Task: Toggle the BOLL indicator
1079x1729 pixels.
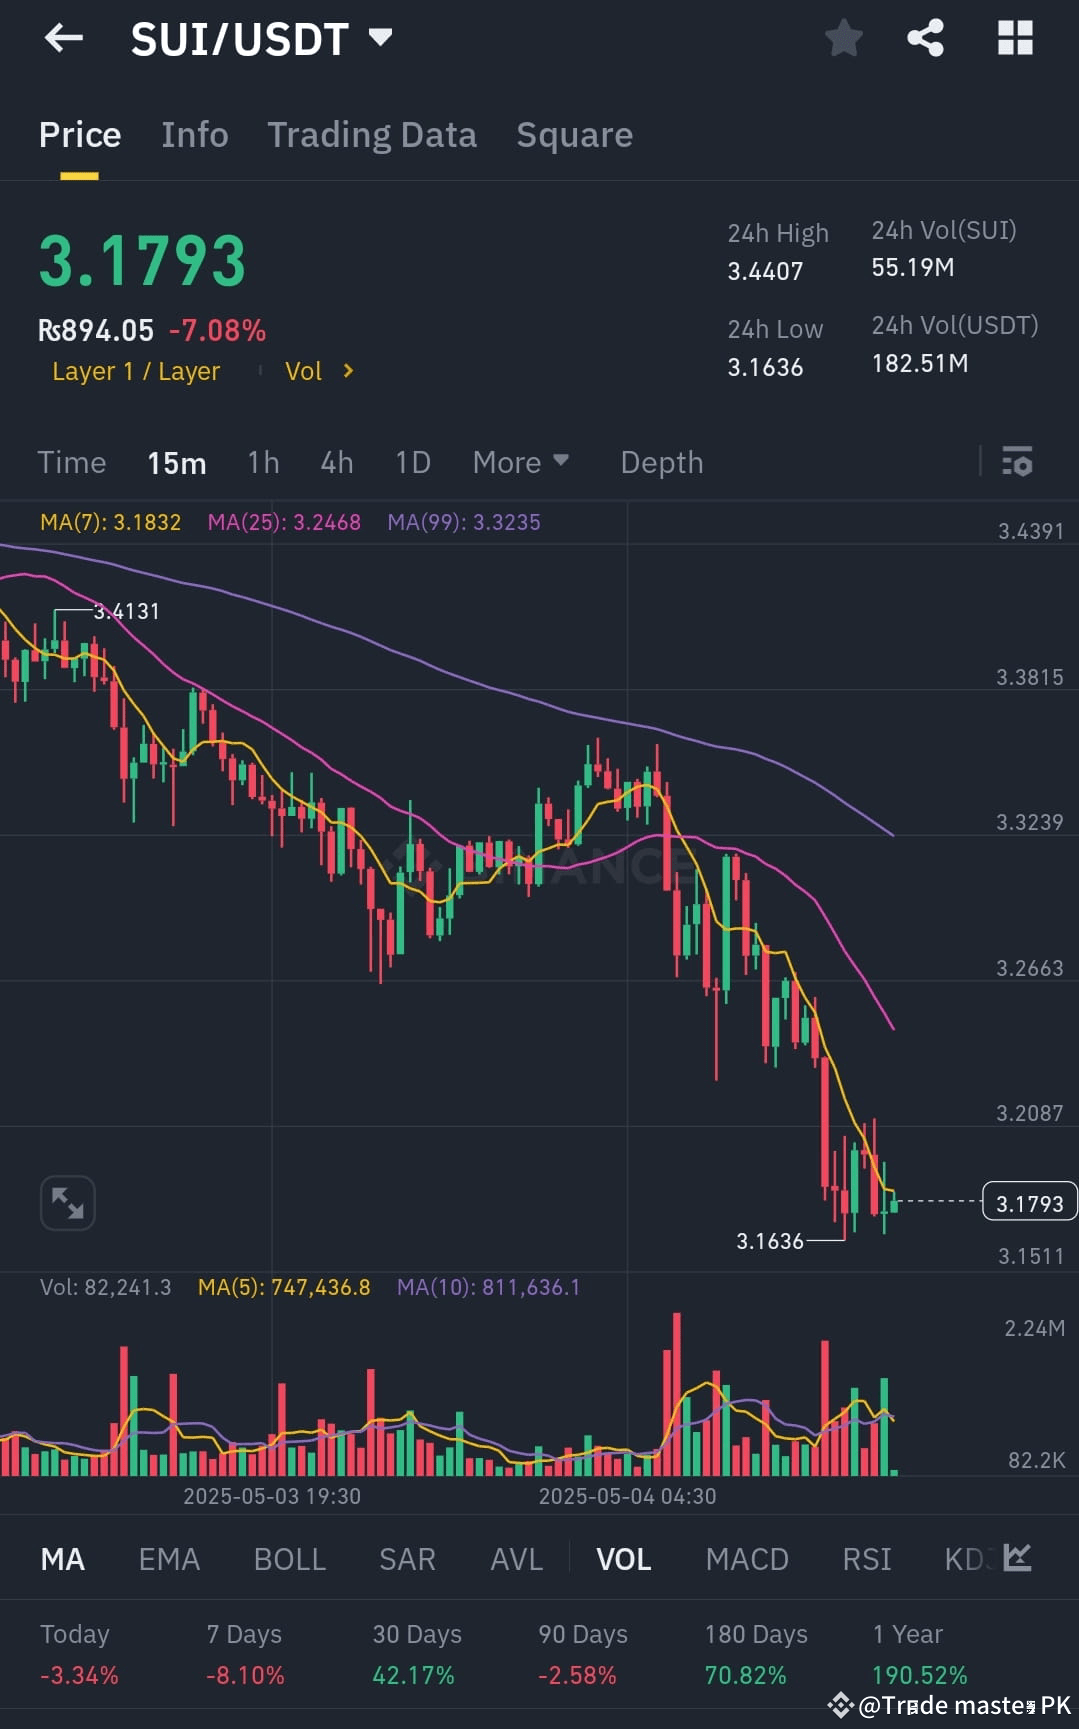Action: click(x=289, y=1559)
